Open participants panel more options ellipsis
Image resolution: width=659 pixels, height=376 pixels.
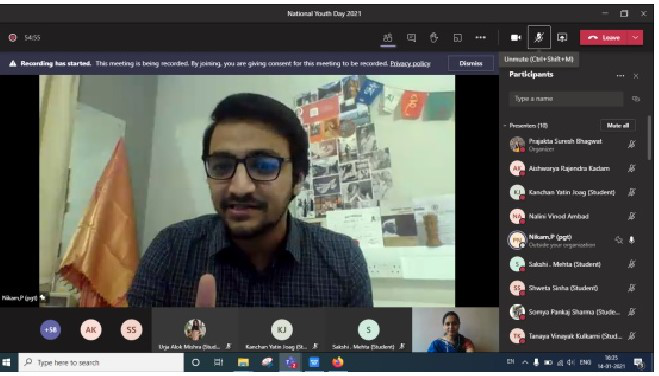tap(620, 76)
